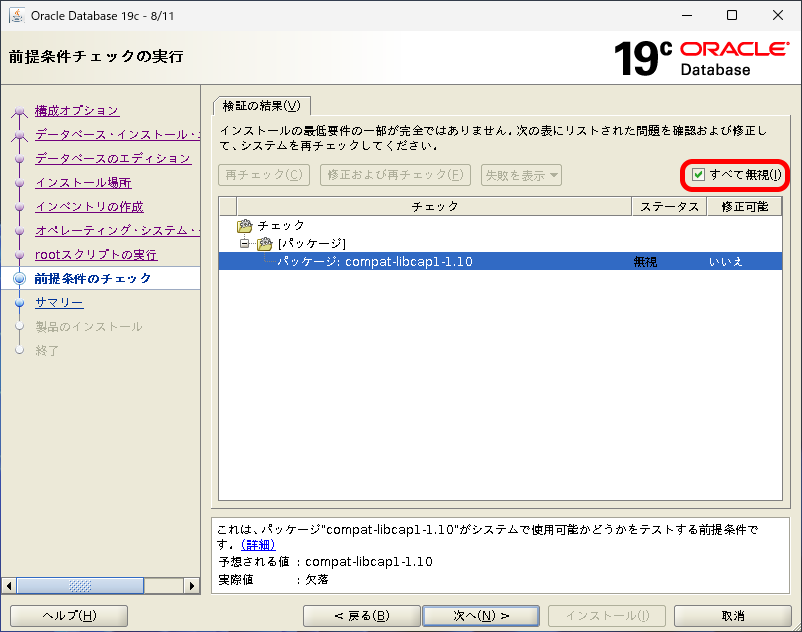Click the Java icon in the title bar
The image size is (802, 632).
click(16, 15)
